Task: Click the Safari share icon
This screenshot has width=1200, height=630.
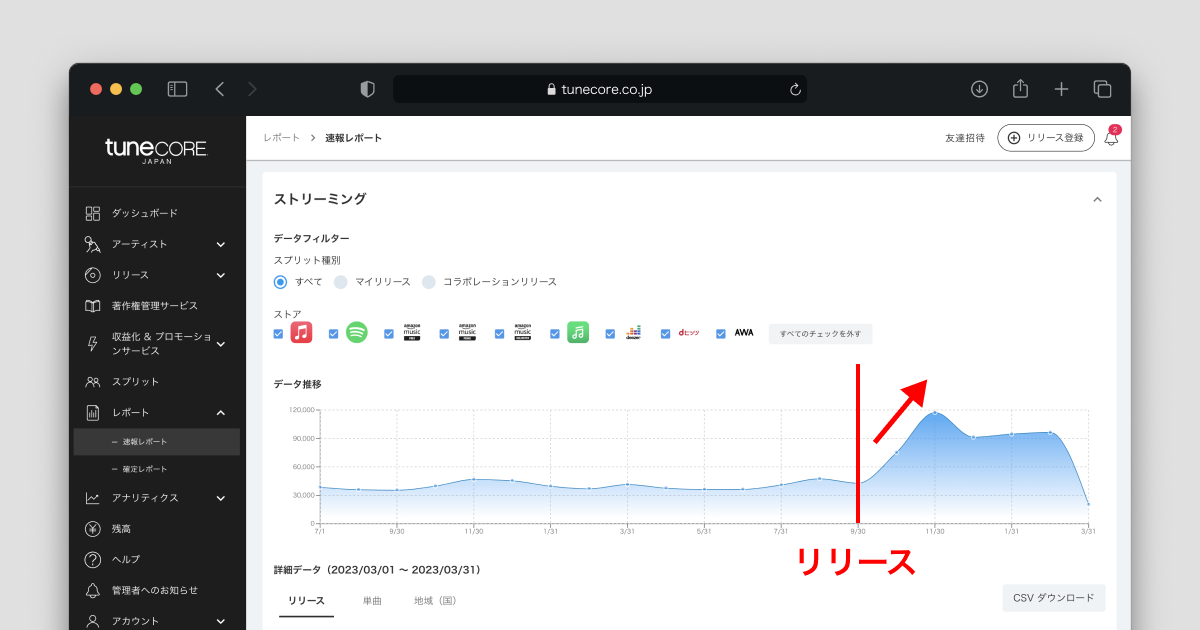Action: (x=1020, y=89)
